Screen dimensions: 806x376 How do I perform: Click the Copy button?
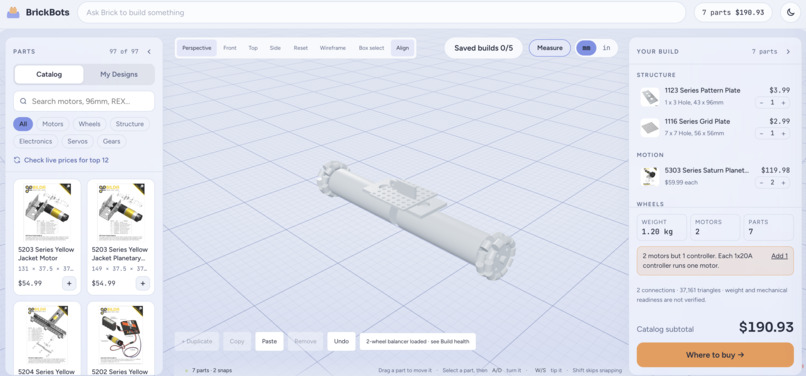[237, 341]
